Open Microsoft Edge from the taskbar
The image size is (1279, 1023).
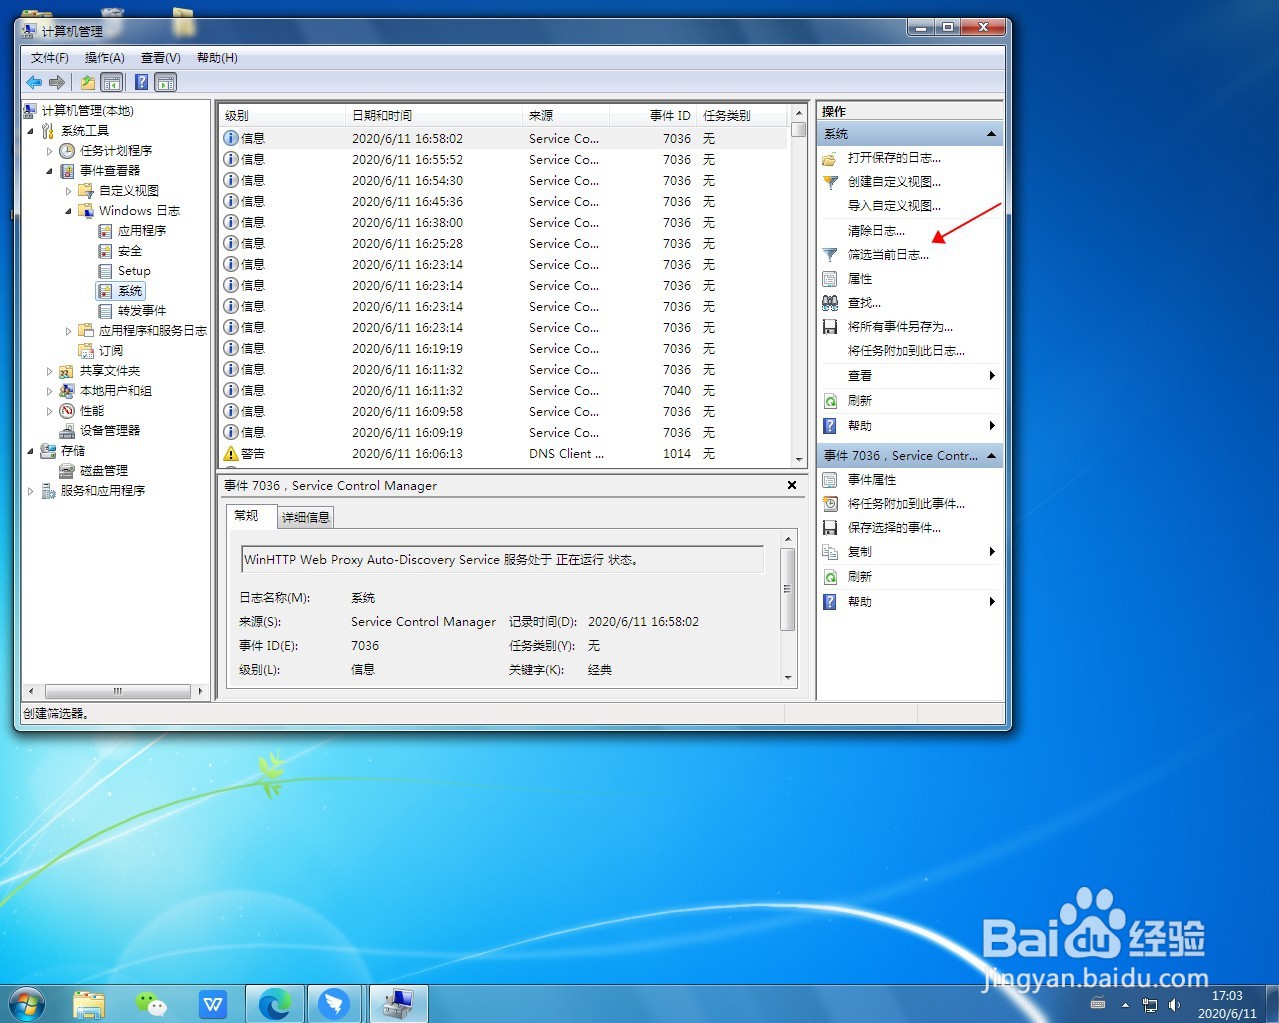[x=275, y=1003]
